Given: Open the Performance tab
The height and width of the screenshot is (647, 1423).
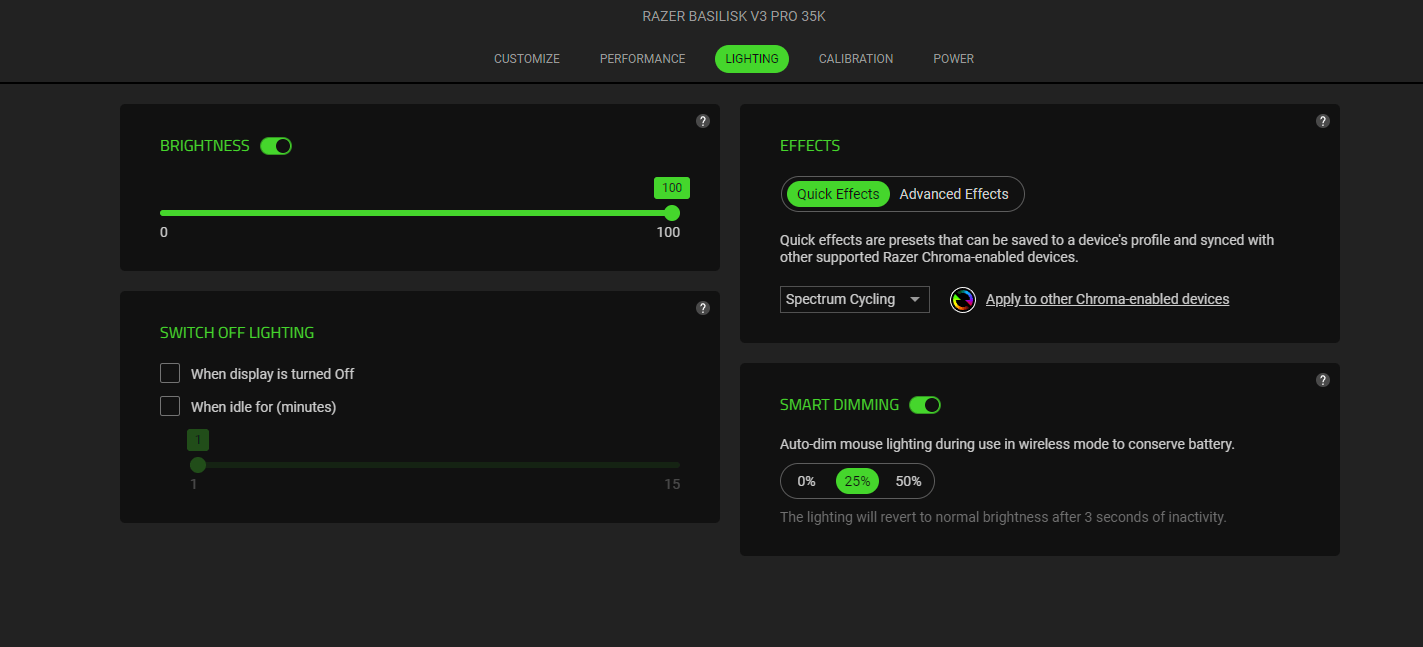Looking at the screenshot, I should (x=642, y=59).
